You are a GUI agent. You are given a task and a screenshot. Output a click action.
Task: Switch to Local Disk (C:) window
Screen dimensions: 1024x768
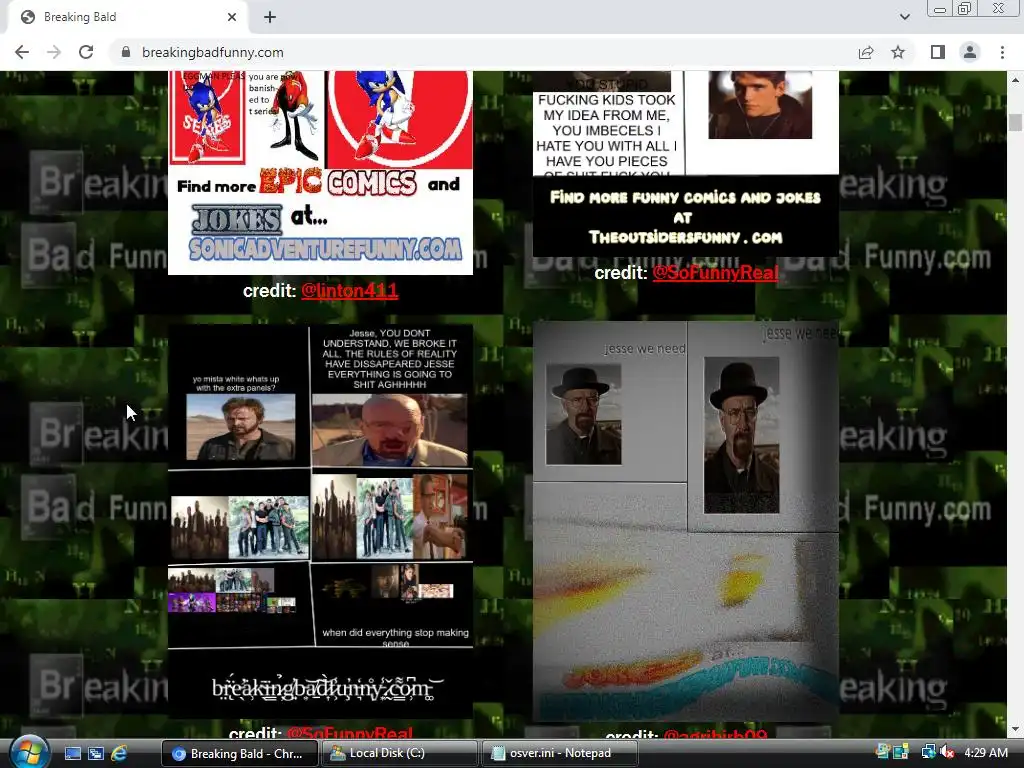(399, 754)
